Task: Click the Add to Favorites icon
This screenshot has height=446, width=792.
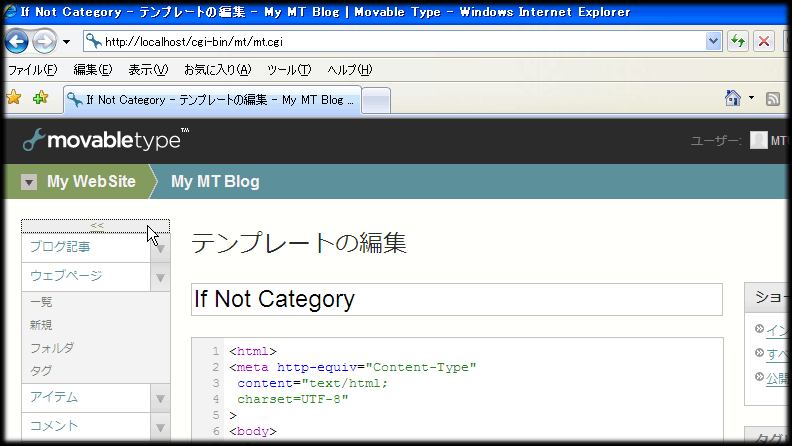Action: click(40, 98)
